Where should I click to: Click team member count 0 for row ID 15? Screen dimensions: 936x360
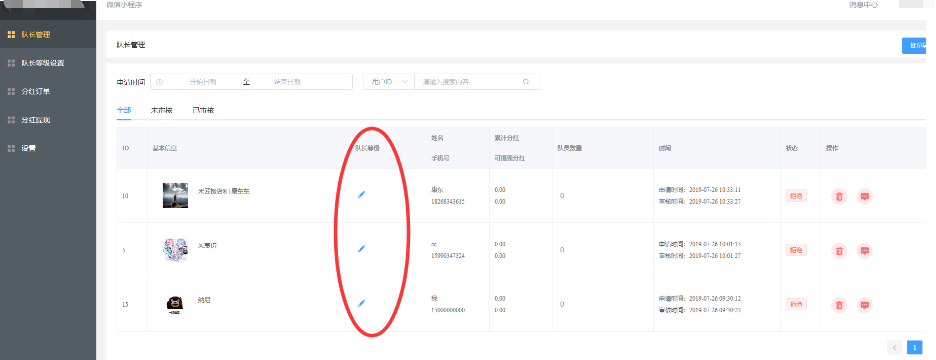(x=562, y=304)
